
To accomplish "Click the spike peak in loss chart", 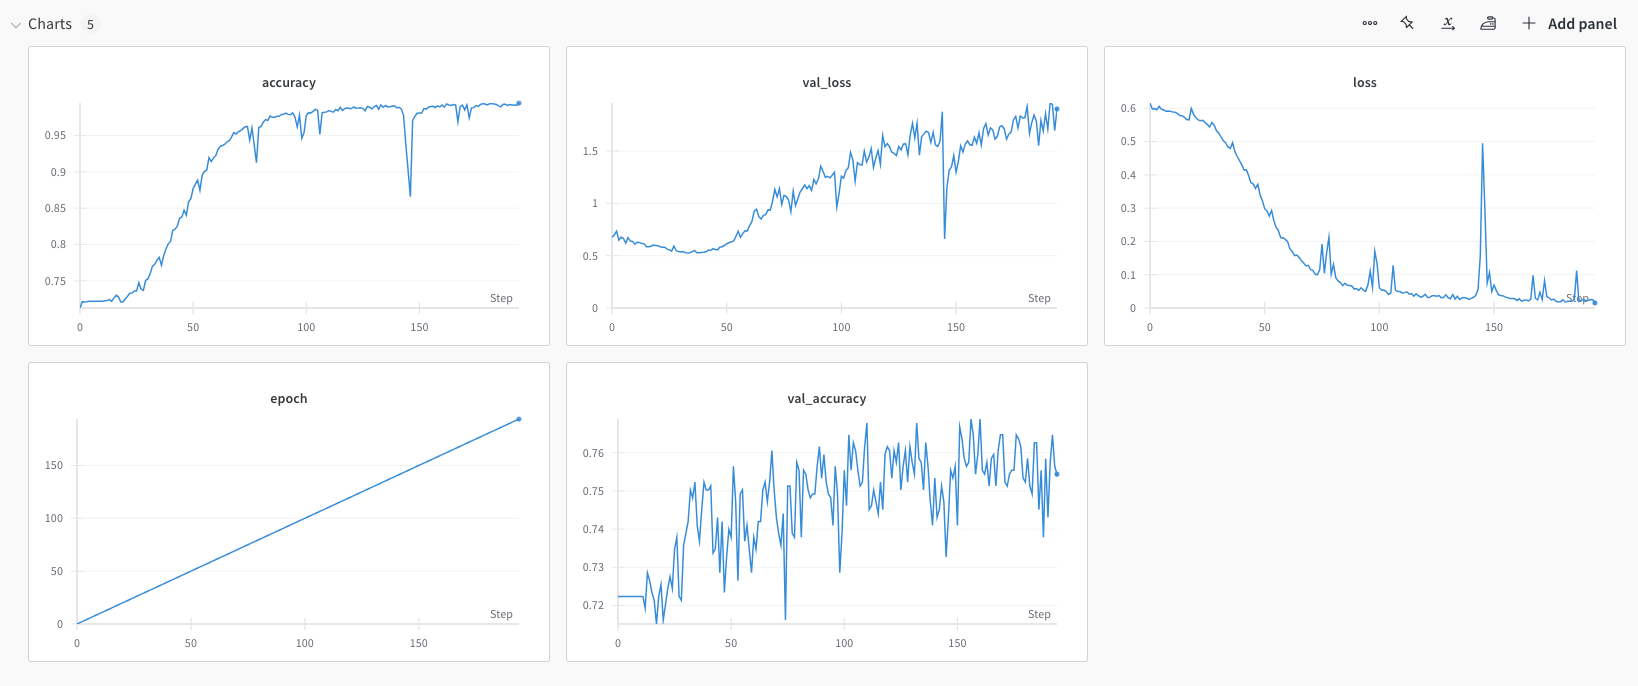I will (1482, 145).
